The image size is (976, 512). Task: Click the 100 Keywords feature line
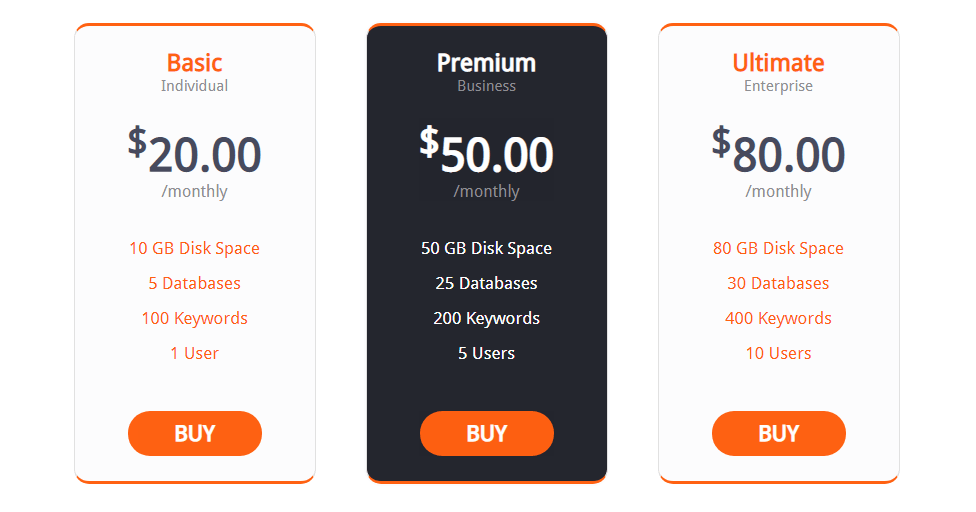point(195,319)
